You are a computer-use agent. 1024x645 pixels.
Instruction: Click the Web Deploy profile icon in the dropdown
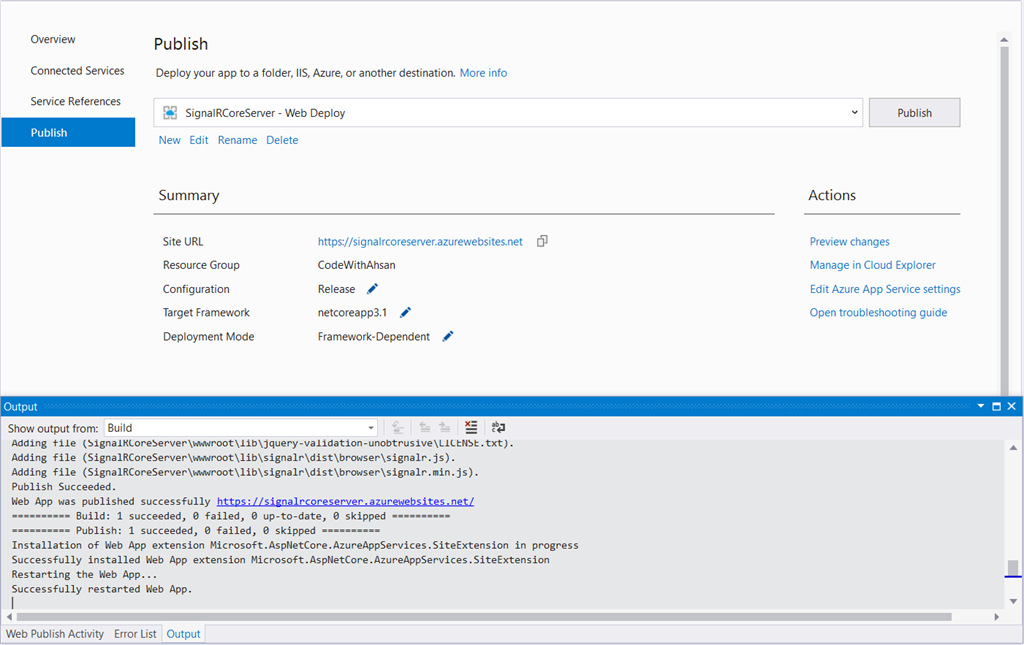point(170,113)
